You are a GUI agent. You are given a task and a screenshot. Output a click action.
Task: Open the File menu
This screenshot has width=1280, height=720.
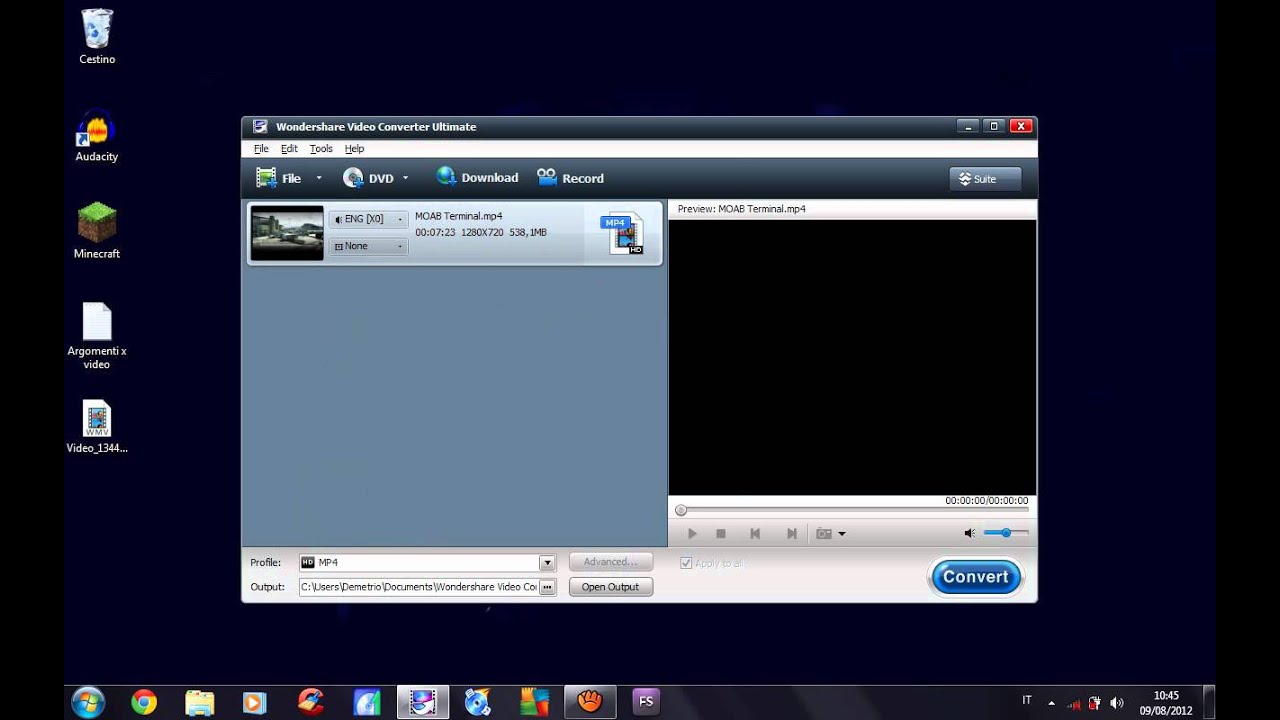click(x=261, y=148)
